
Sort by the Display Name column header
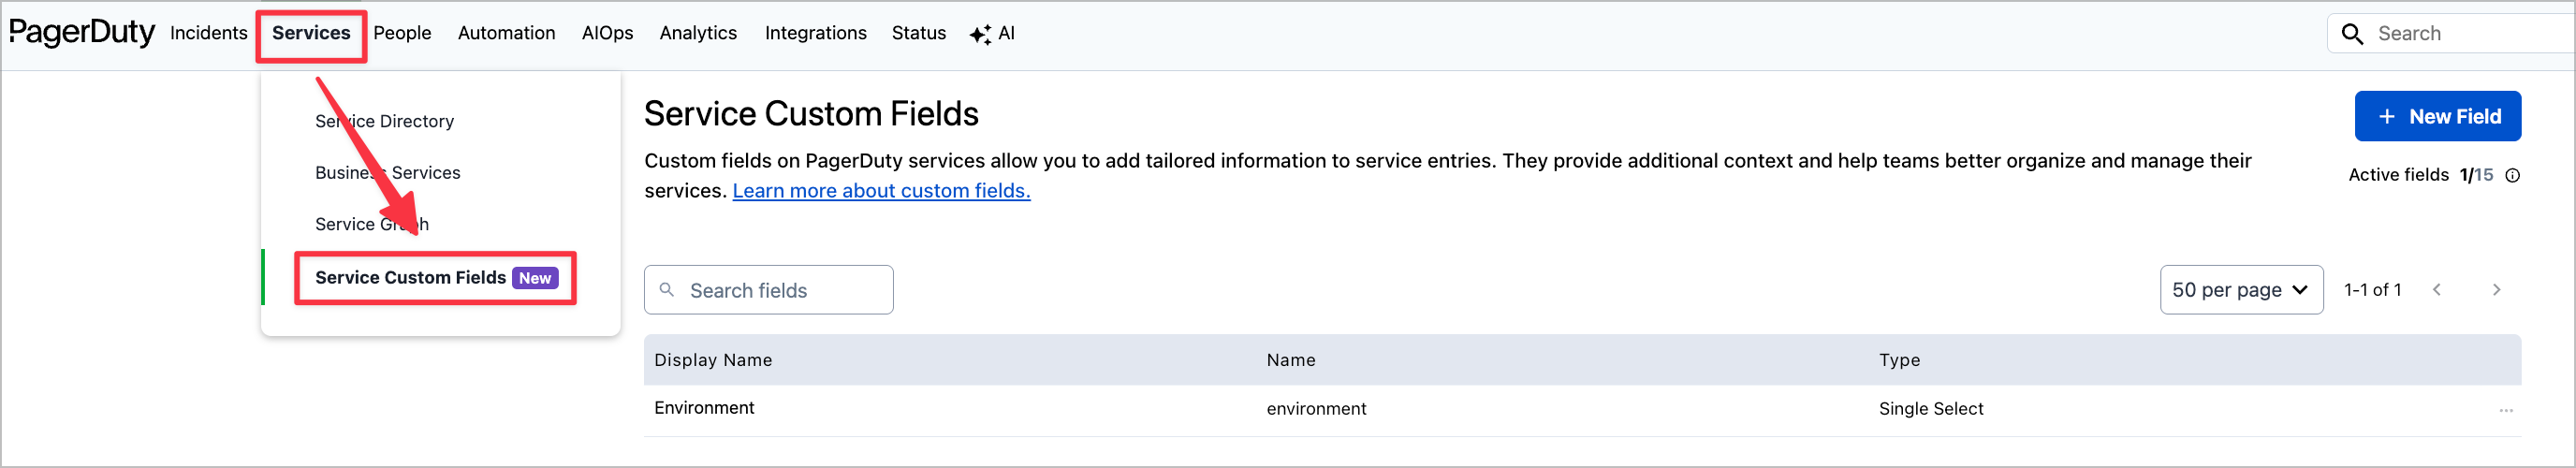pyautogui.click(x=713, y=360)
